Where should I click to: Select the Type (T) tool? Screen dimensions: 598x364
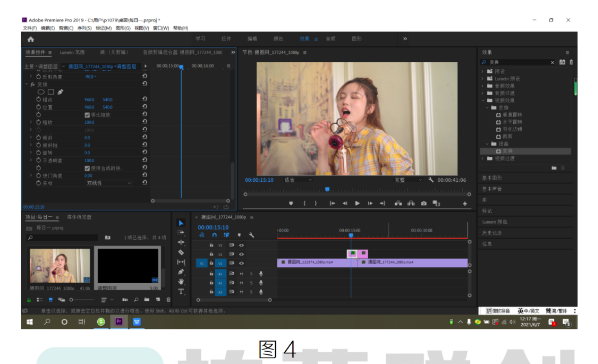coord(181,292)
